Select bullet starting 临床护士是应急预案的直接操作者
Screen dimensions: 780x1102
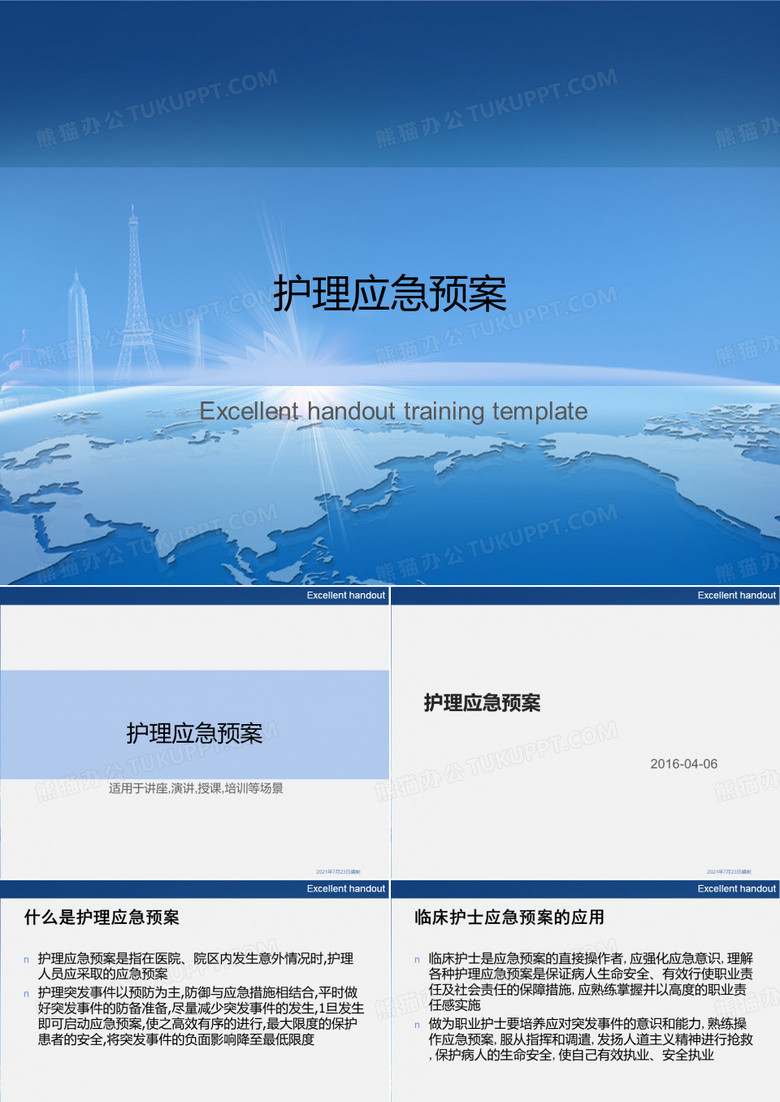click(x=591, y=982)
